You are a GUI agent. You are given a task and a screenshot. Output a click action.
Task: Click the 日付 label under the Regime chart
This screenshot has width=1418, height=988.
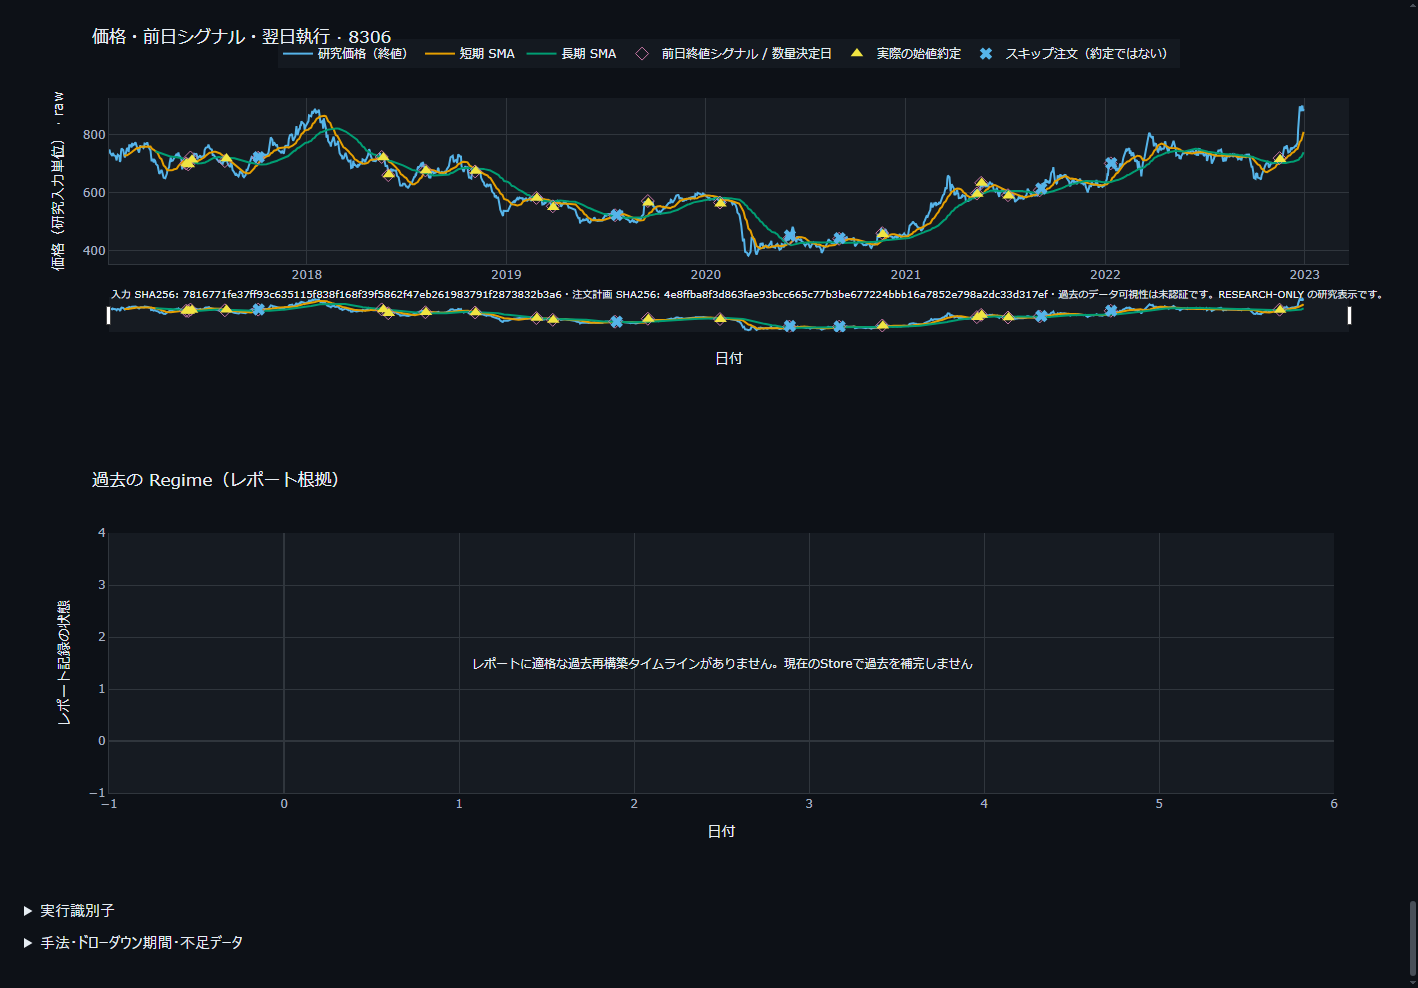pos(721,831)
